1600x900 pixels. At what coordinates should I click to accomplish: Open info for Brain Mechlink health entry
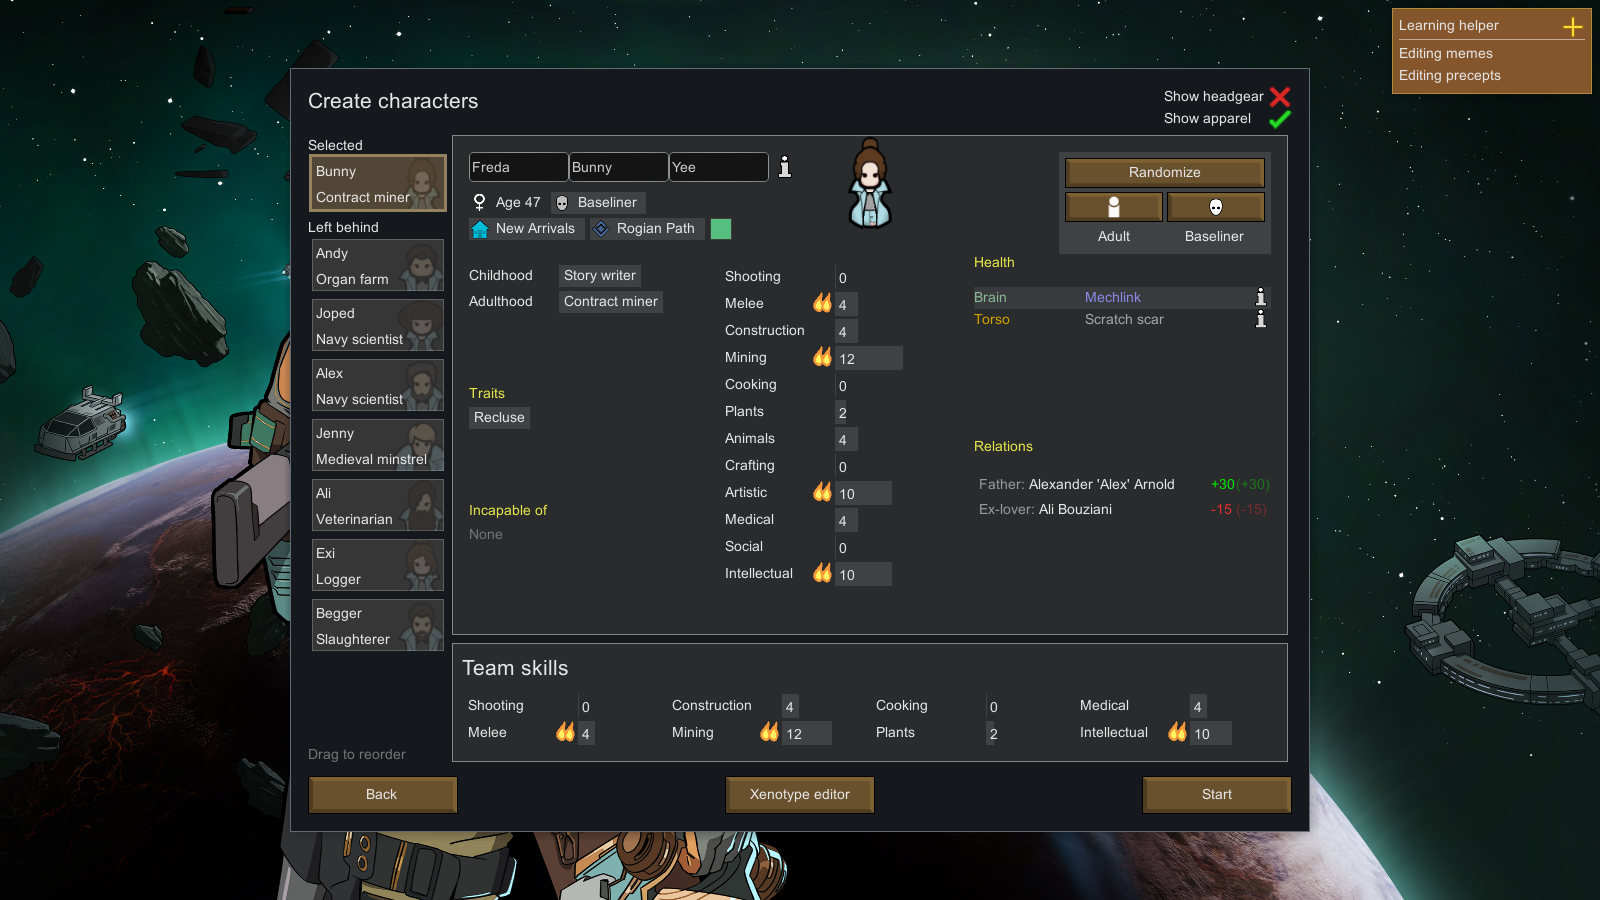pos(1261,297)
